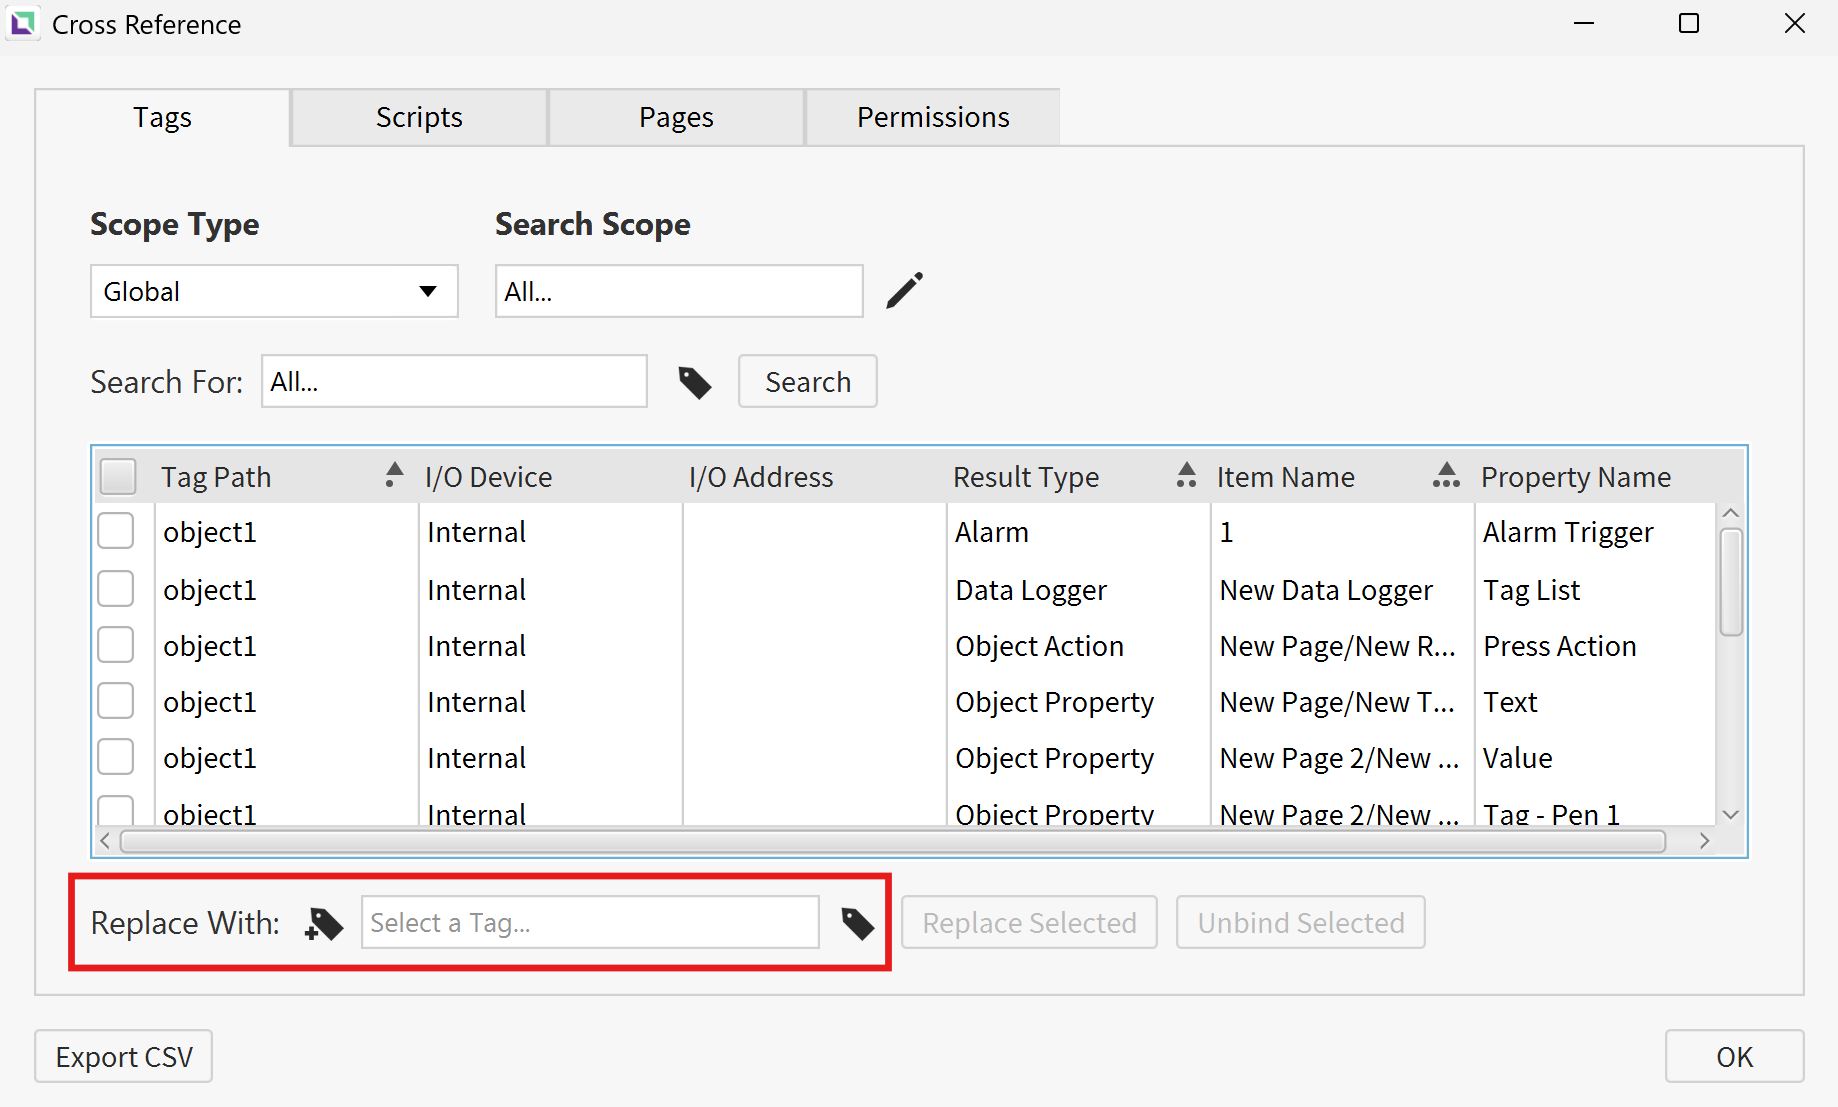Tick the checkbox for the Press Action row
Image resolution: width=1838 pixels, height=1107 pixels.
point(116,645)
